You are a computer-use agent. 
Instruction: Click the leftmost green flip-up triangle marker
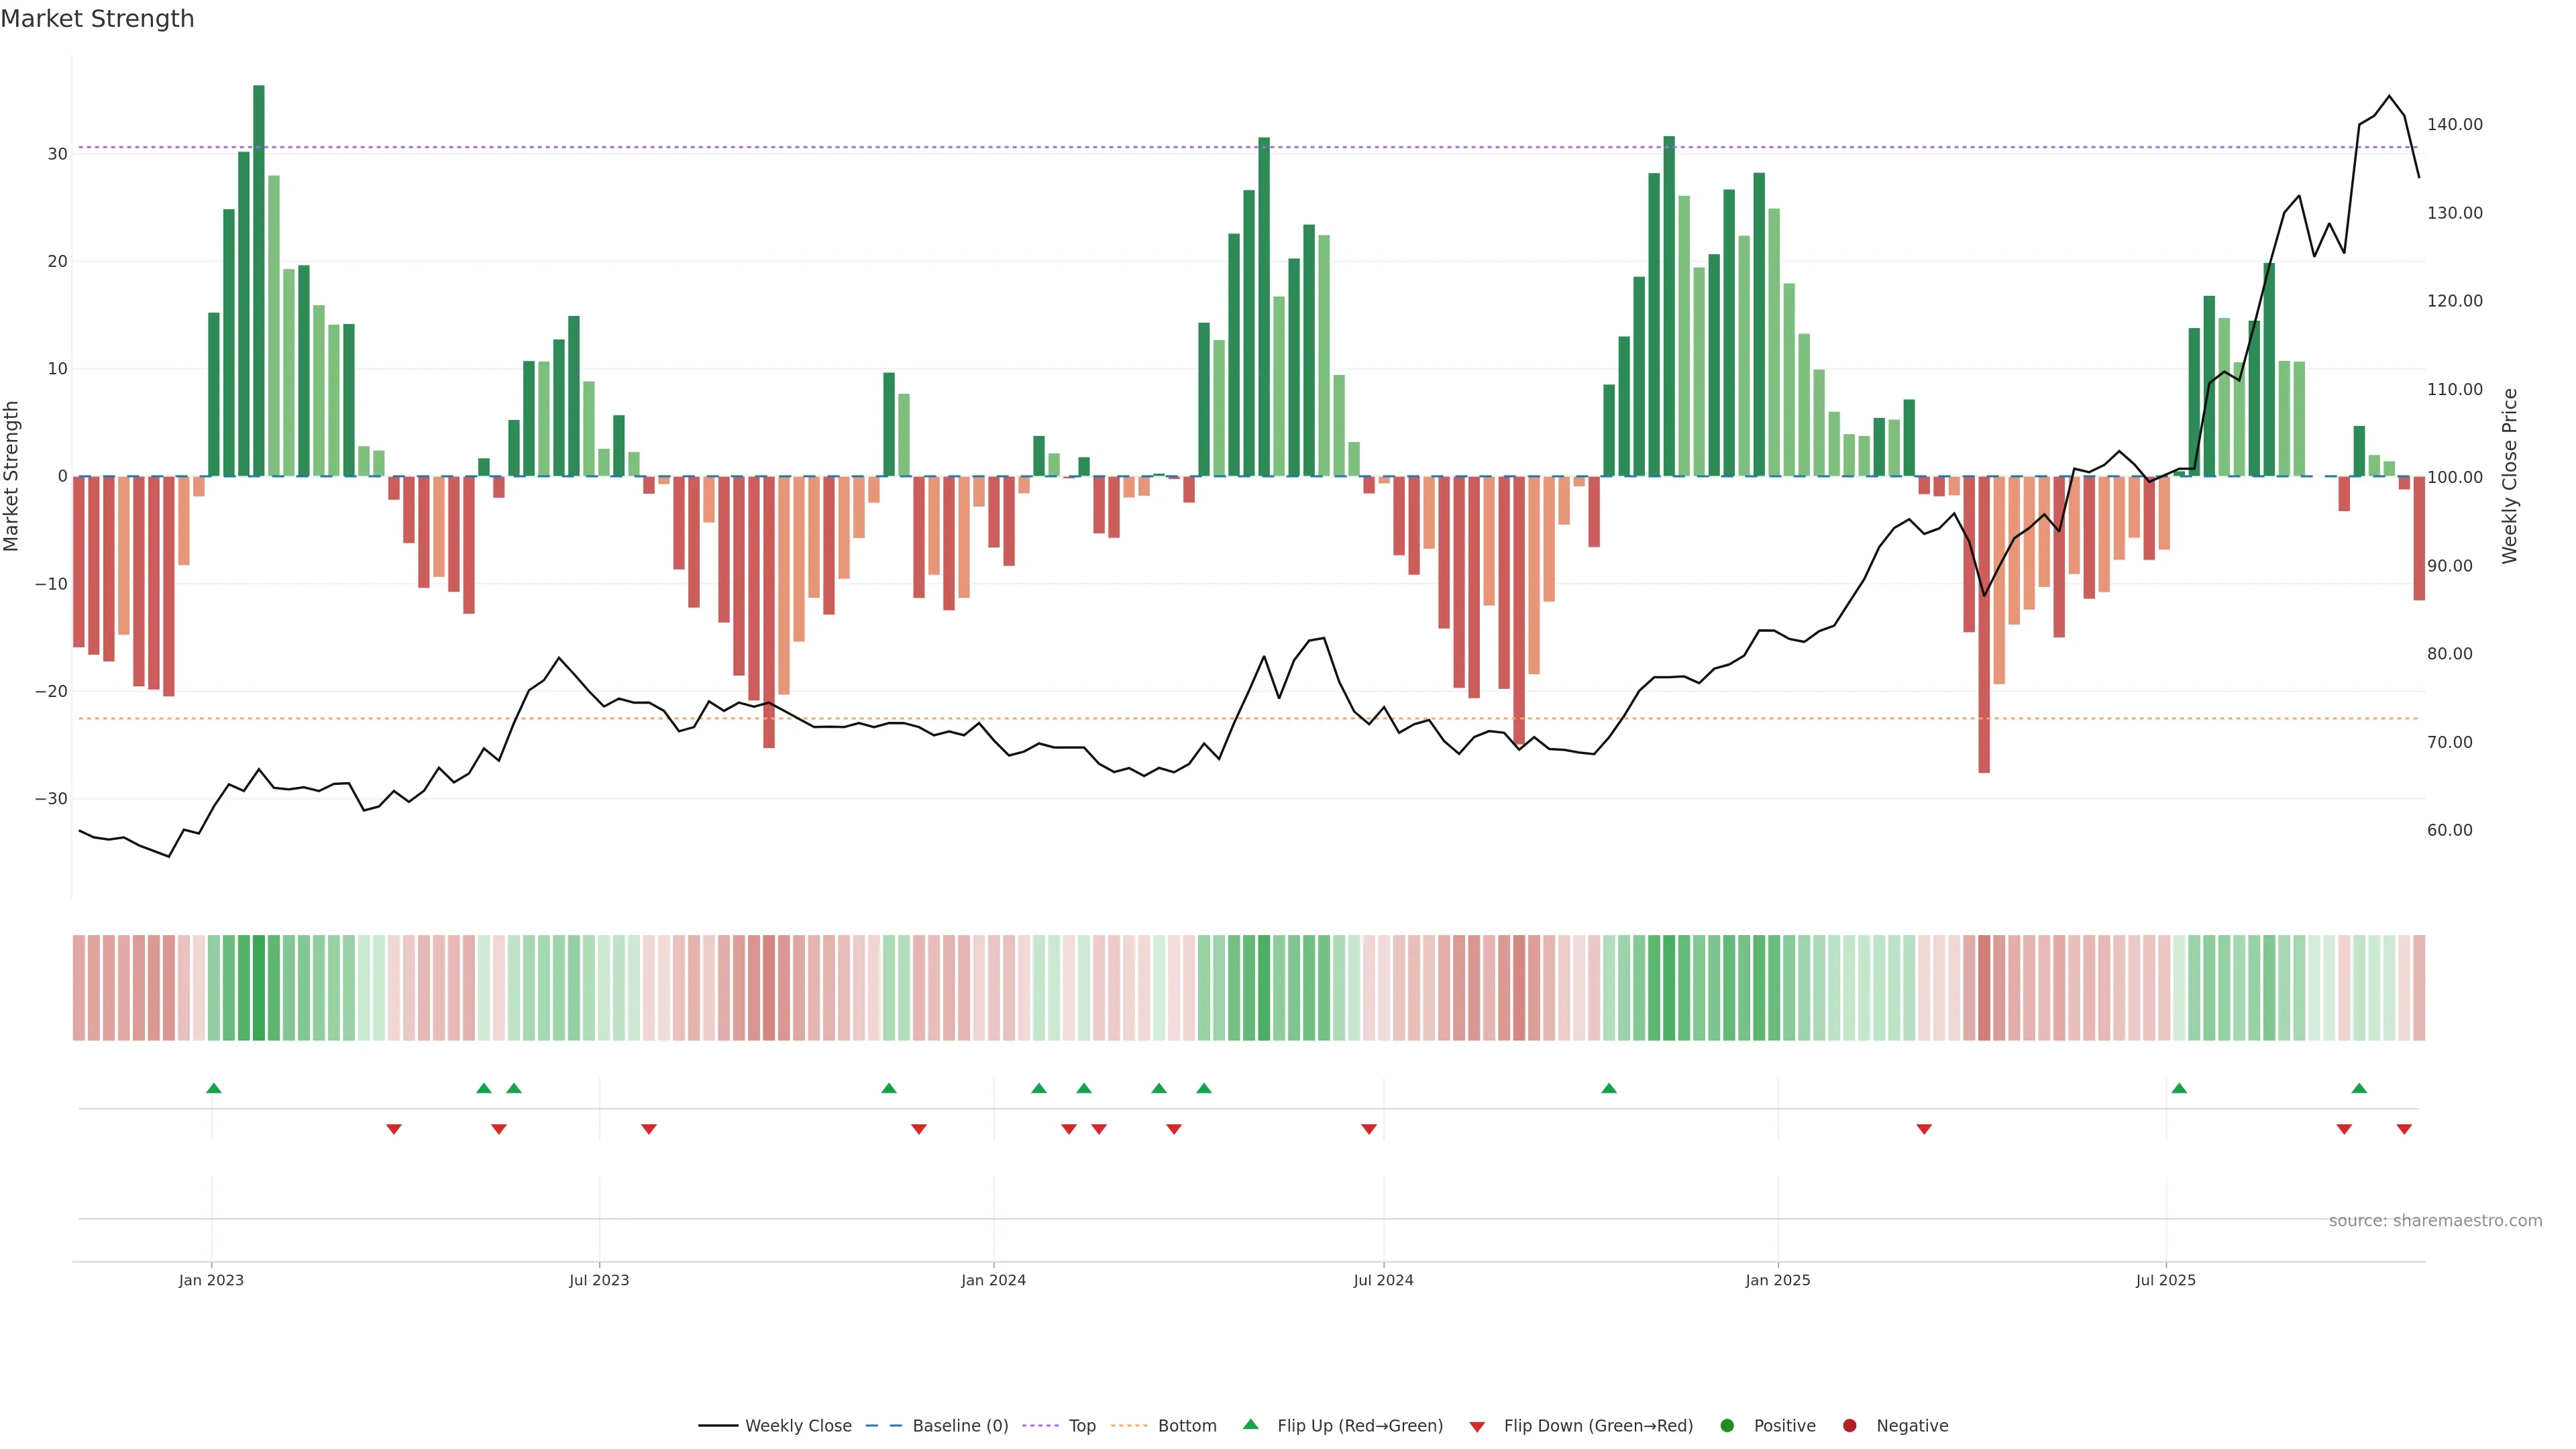point(214,1088)
